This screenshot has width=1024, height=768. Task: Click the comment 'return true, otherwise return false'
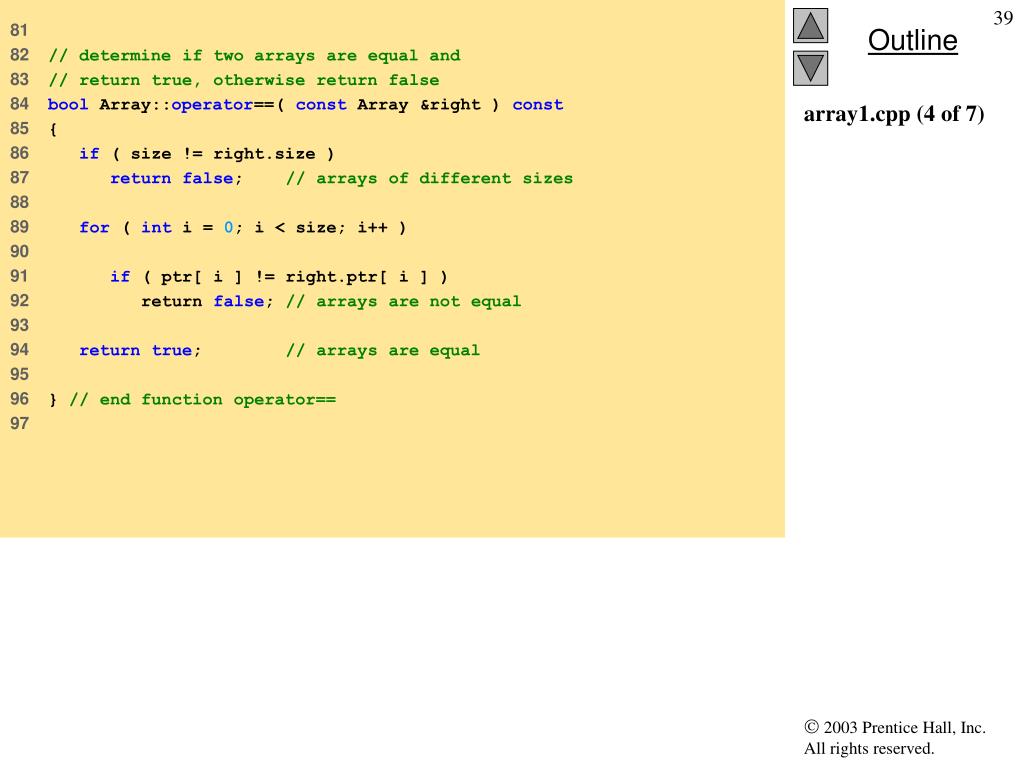tap(244, 80)
